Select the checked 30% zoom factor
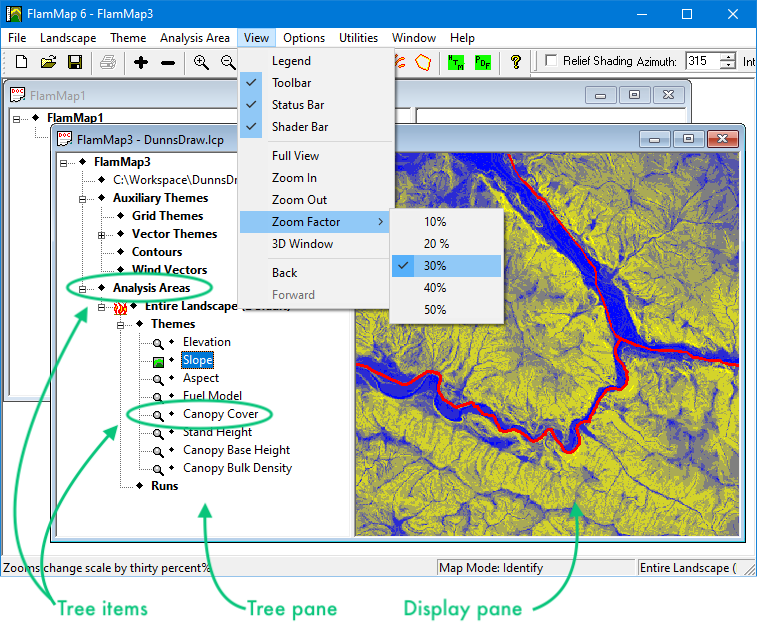Viewport: 757px width, 641px height. click(x=446, y=266)
